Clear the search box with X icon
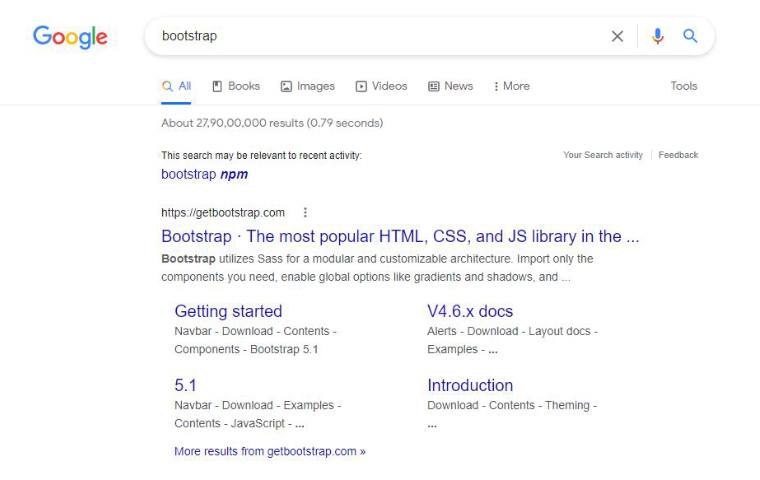The height and width of the screenshot is (480, 760). (617, 36)
